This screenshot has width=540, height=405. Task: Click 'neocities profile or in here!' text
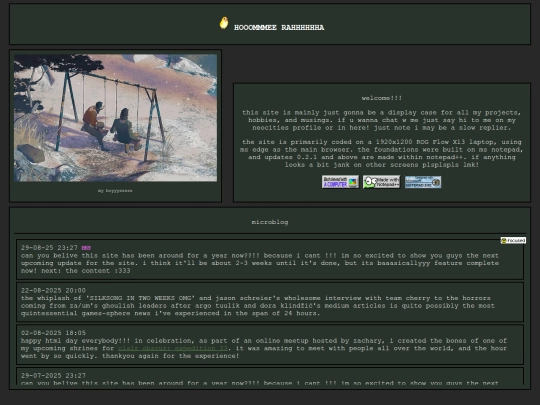(x=311, y=127)
